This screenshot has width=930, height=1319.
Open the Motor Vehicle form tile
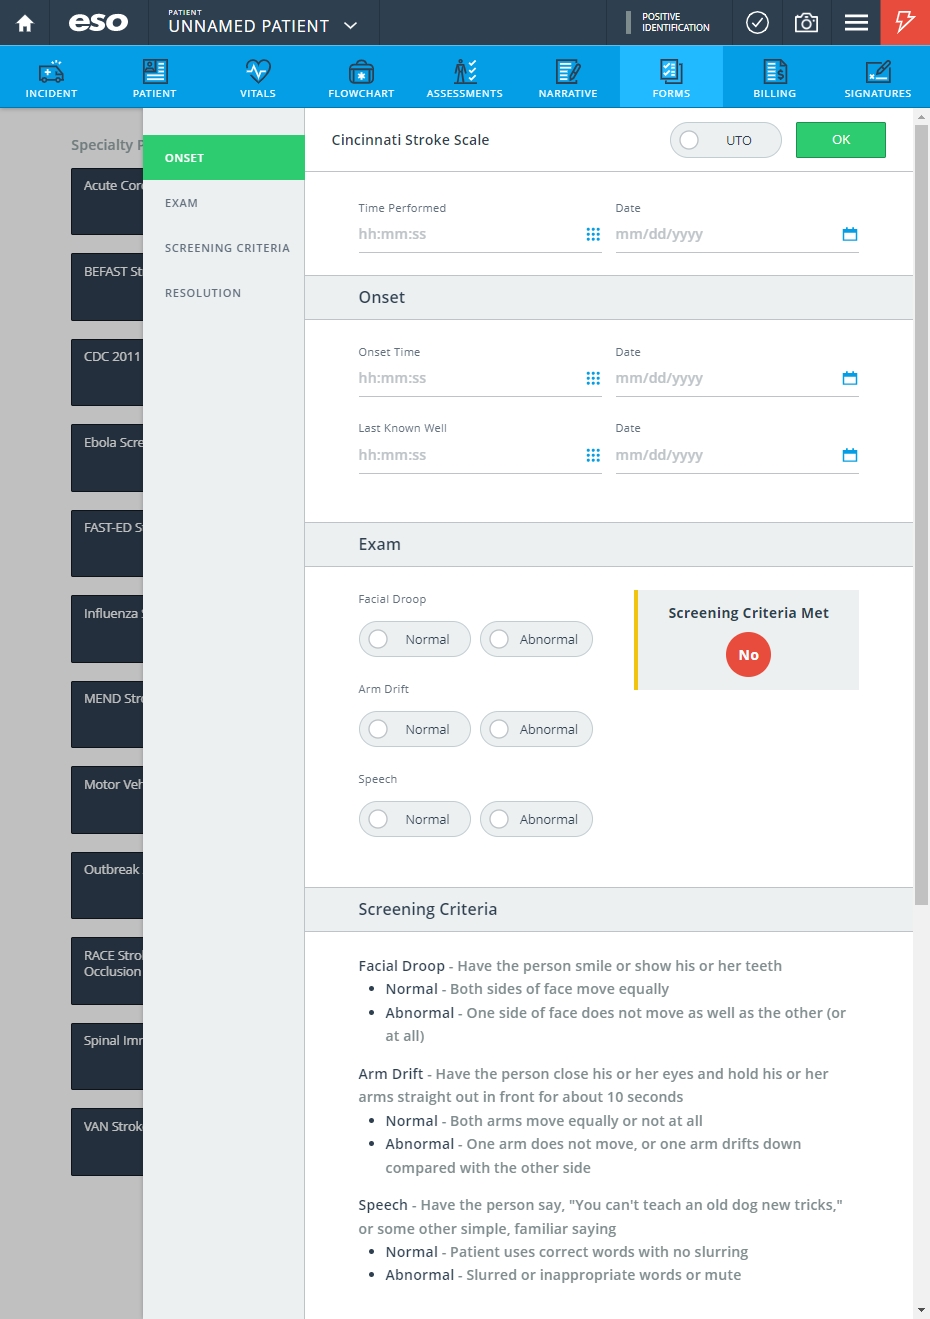pos(107,800)
